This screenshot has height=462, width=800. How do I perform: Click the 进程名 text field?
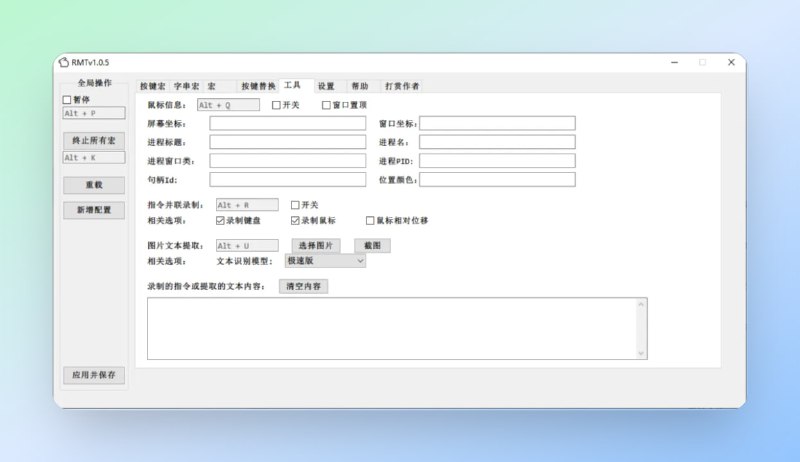497,142
